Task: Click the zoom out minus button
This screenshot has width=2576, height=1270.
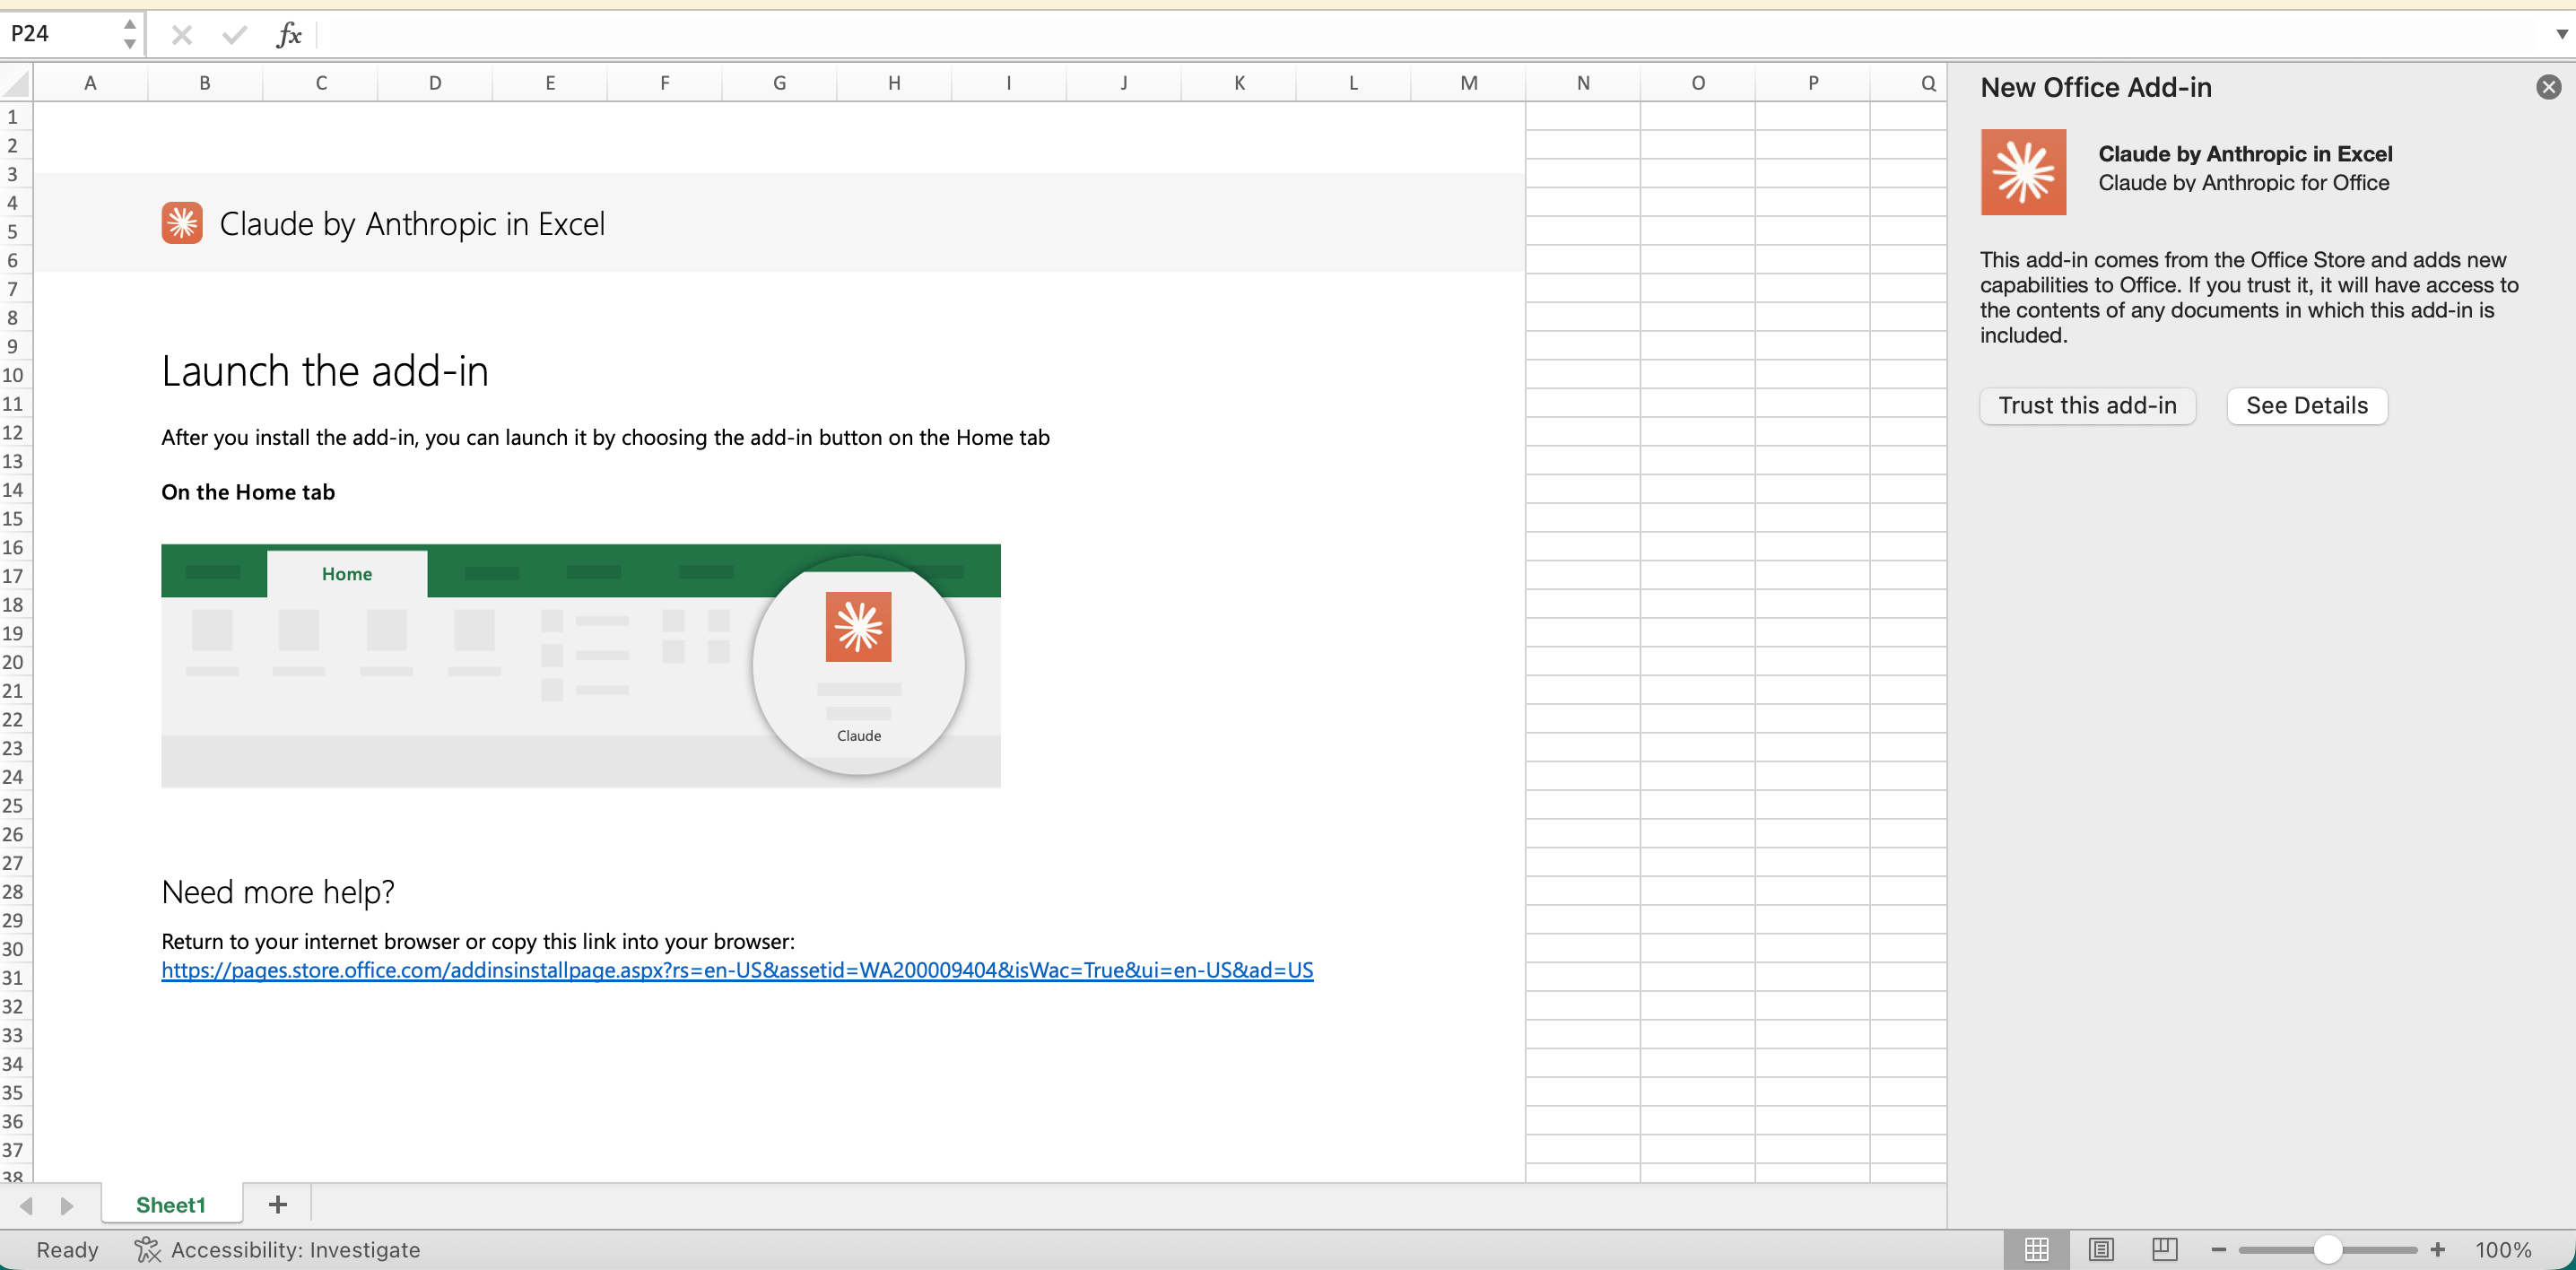Action: tap(2218, 1249)
